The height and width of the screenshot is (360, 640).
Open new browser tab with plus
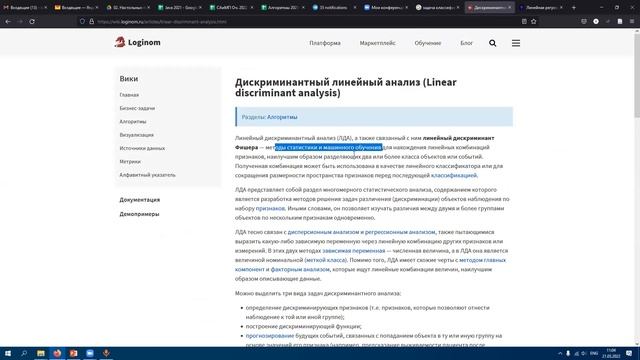(573, 7)
